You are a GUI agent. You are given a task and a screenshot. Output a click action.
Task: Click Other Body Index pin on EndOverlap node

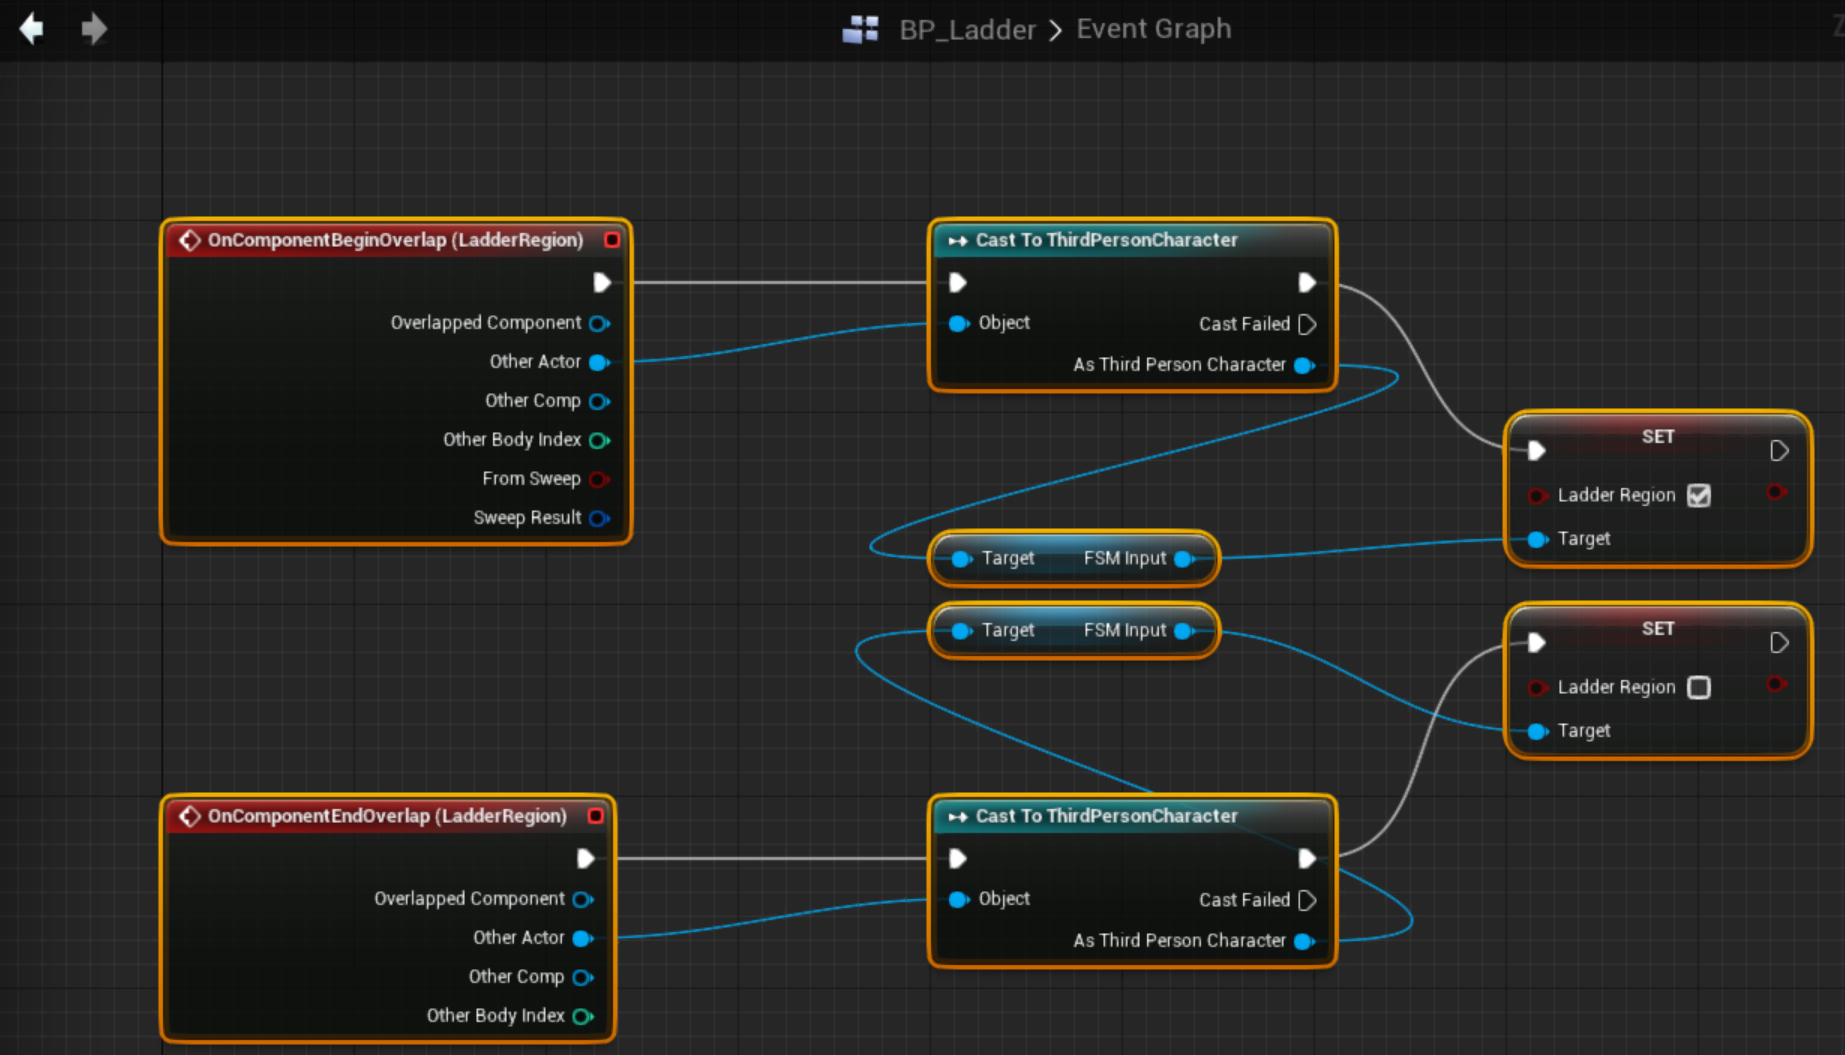[582, 1016]
